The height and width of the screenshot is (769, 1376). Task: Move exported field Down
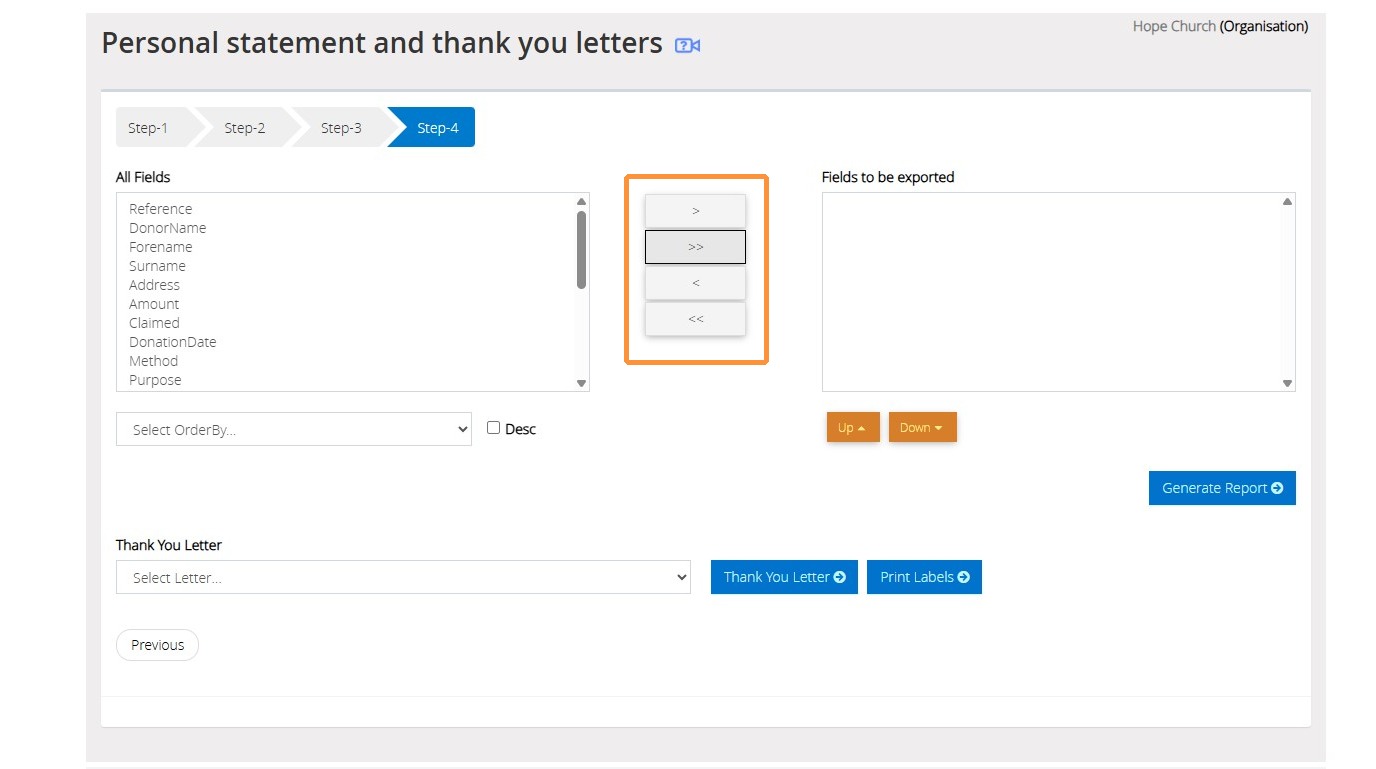(922, 427)
